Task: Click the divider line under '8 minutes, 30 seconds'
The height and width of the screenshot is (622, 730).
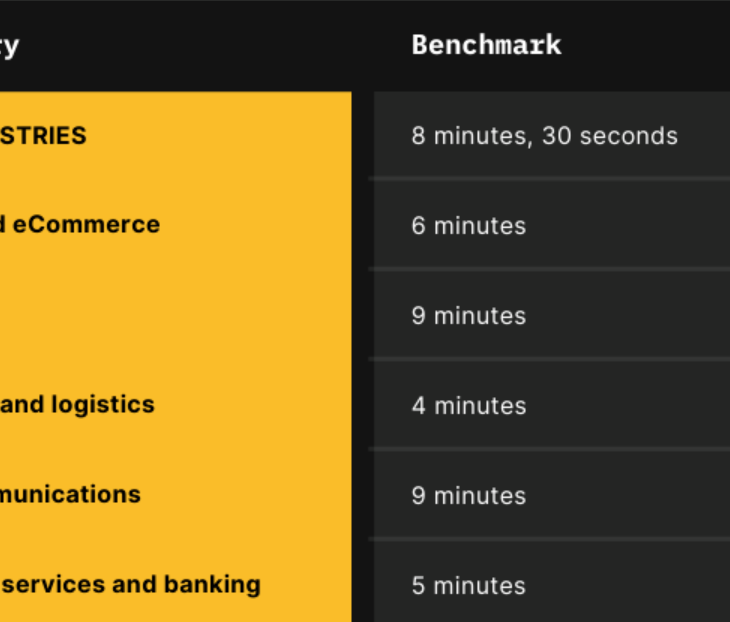Action: point(549,179)
